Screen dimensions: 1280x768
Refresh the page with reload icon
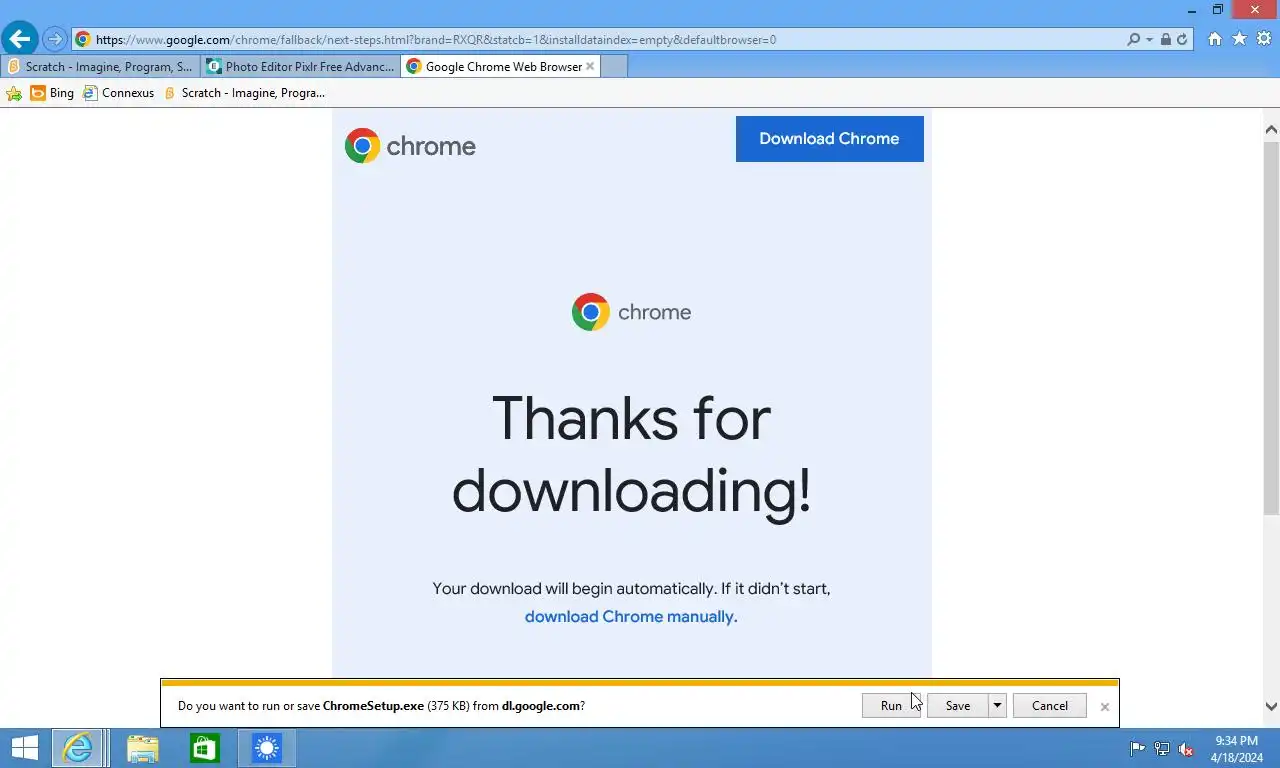[x=1182, y=40]
